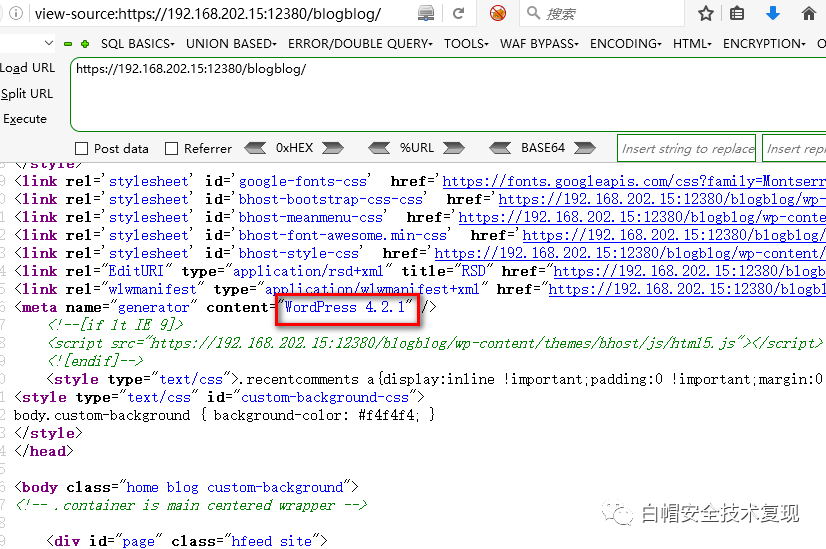Go to home page icon
This screenshot has width=826, height=549.
[809, 13]
